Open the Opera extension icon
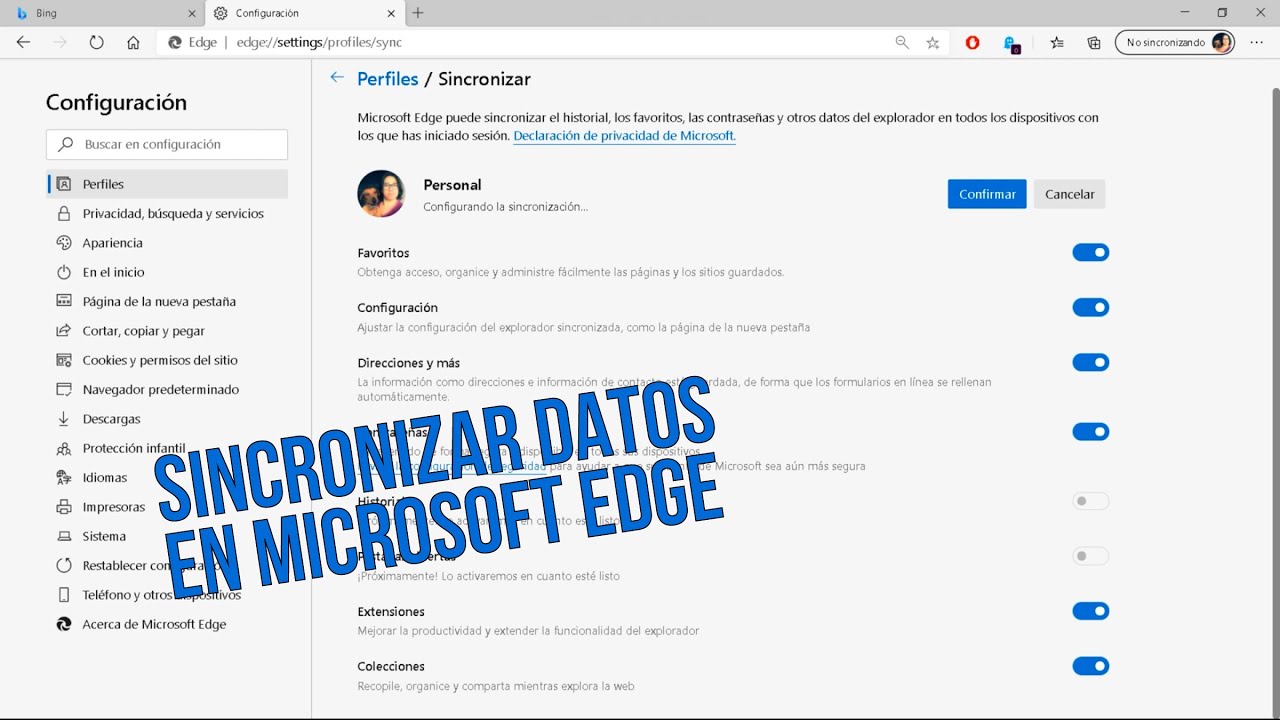1280x720 pixels. [972, 43]
